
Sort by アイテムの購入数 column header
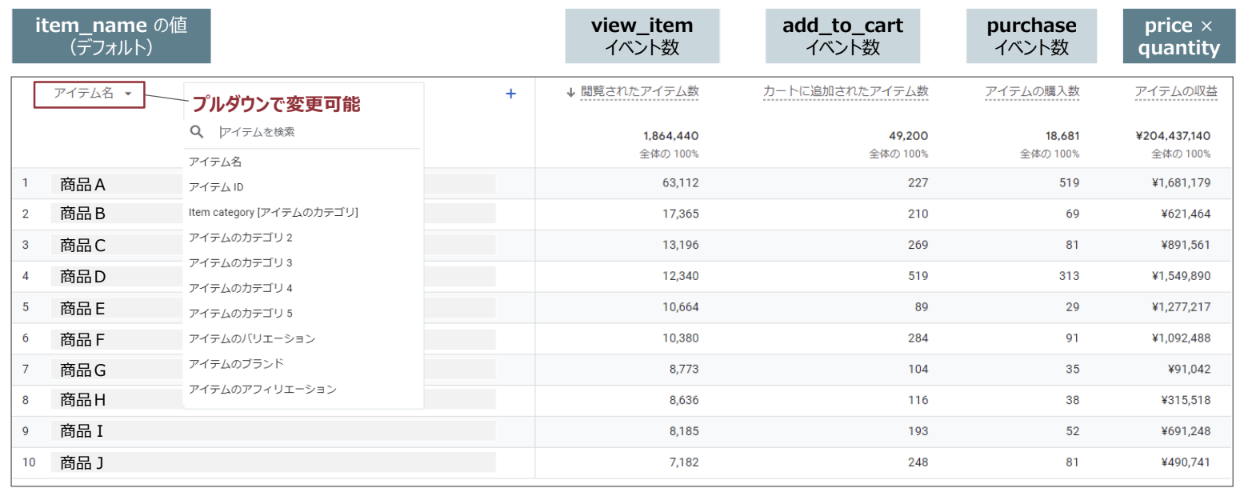pyautogui.click(x=1031, y=92)
